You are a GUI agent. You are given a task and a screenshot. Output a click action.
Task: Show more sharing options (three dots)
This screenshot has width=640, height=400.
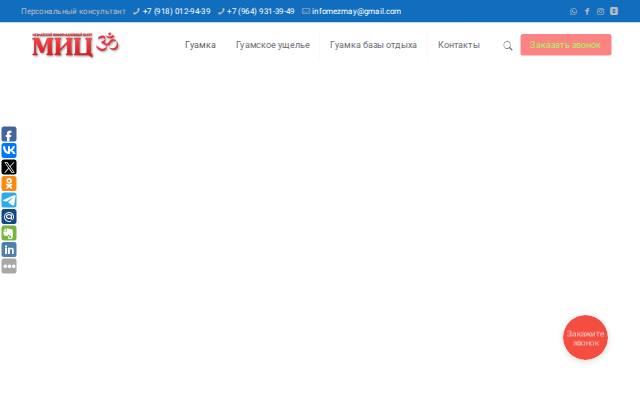coord(9,266)
